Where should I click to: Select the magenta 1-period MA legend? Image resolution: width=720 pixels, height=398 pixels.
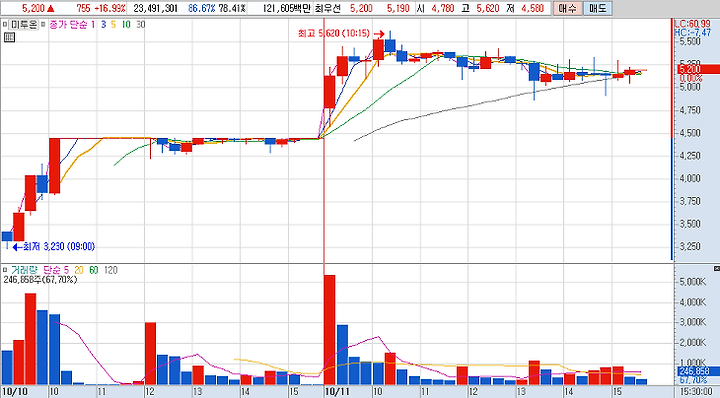click(93, 25)
